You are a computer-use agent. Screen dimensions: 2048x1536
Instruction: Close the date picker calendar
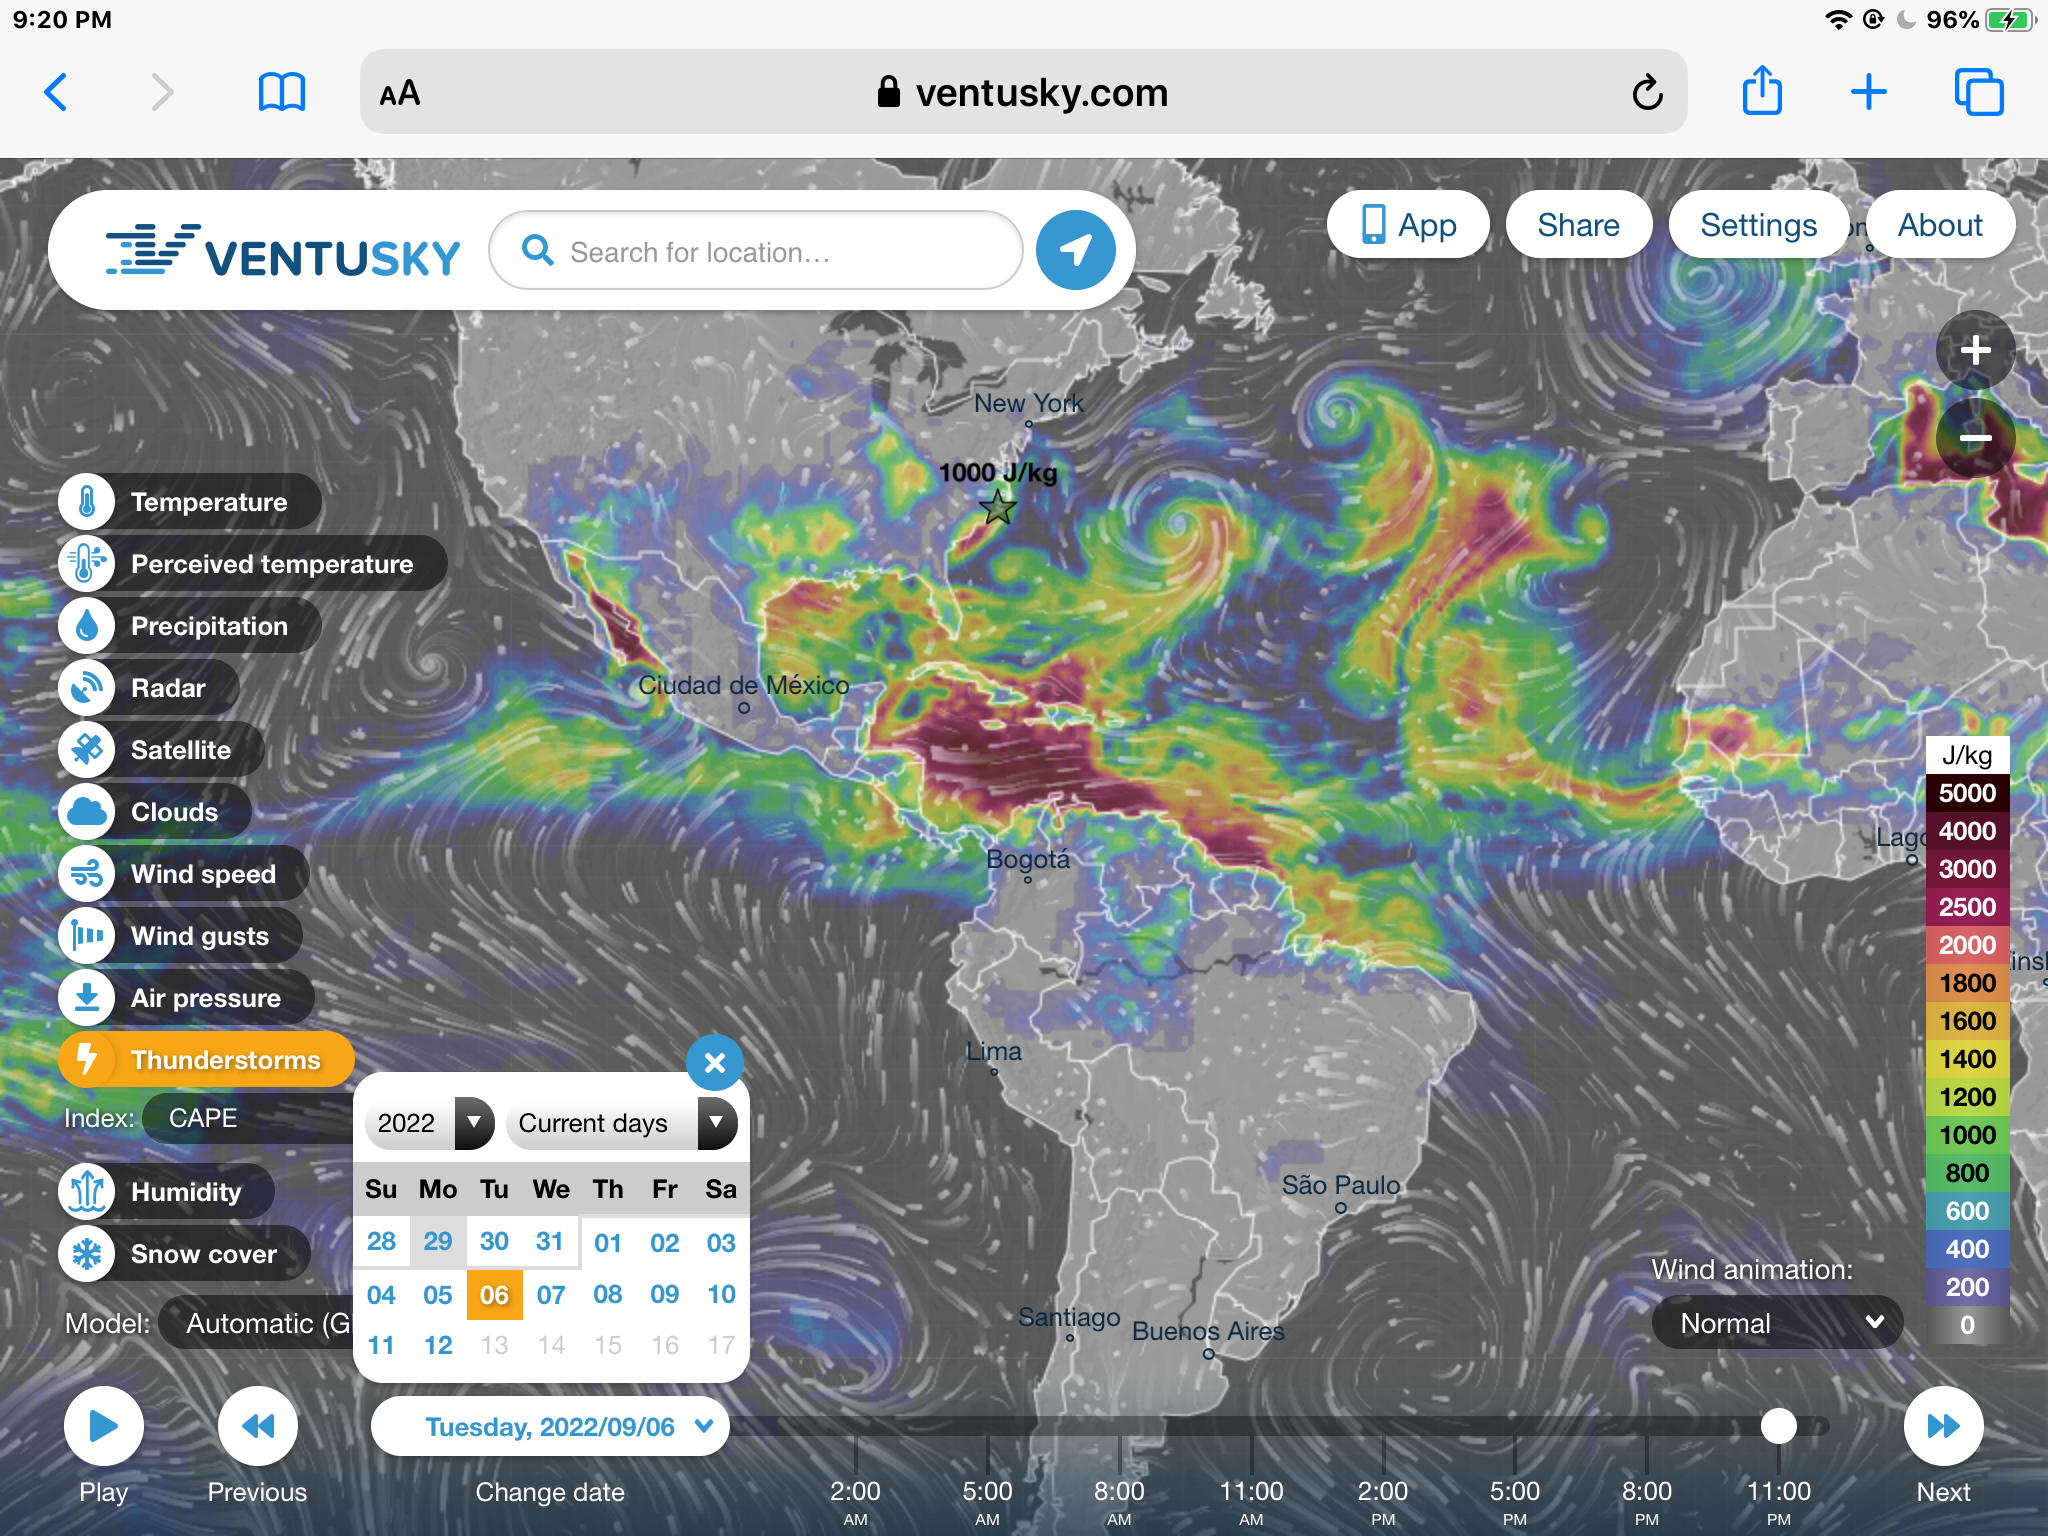[715, 1062]
